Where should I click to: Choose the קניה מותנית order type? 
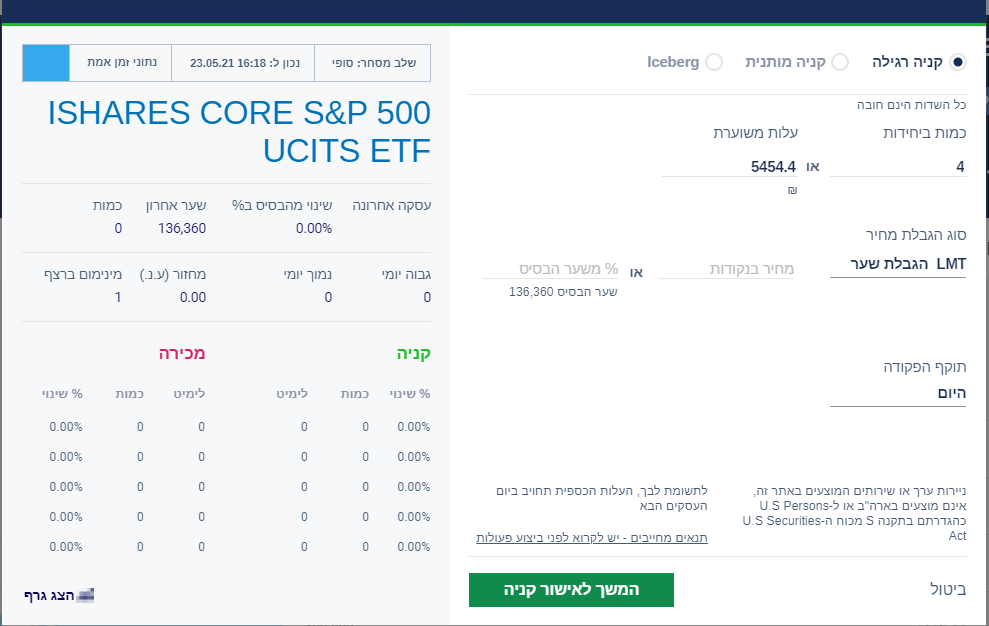click(840, 62)
